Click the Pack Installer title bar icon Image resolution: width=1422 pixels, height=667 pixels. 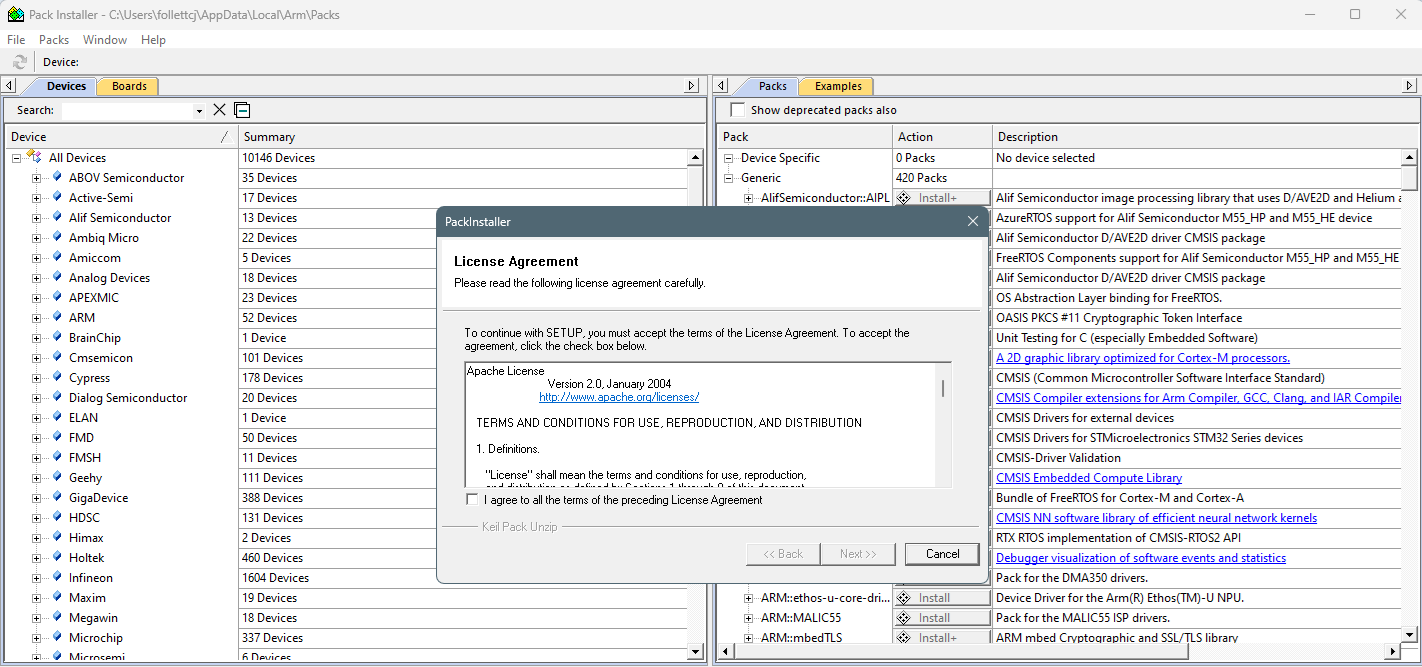(15, 14)
